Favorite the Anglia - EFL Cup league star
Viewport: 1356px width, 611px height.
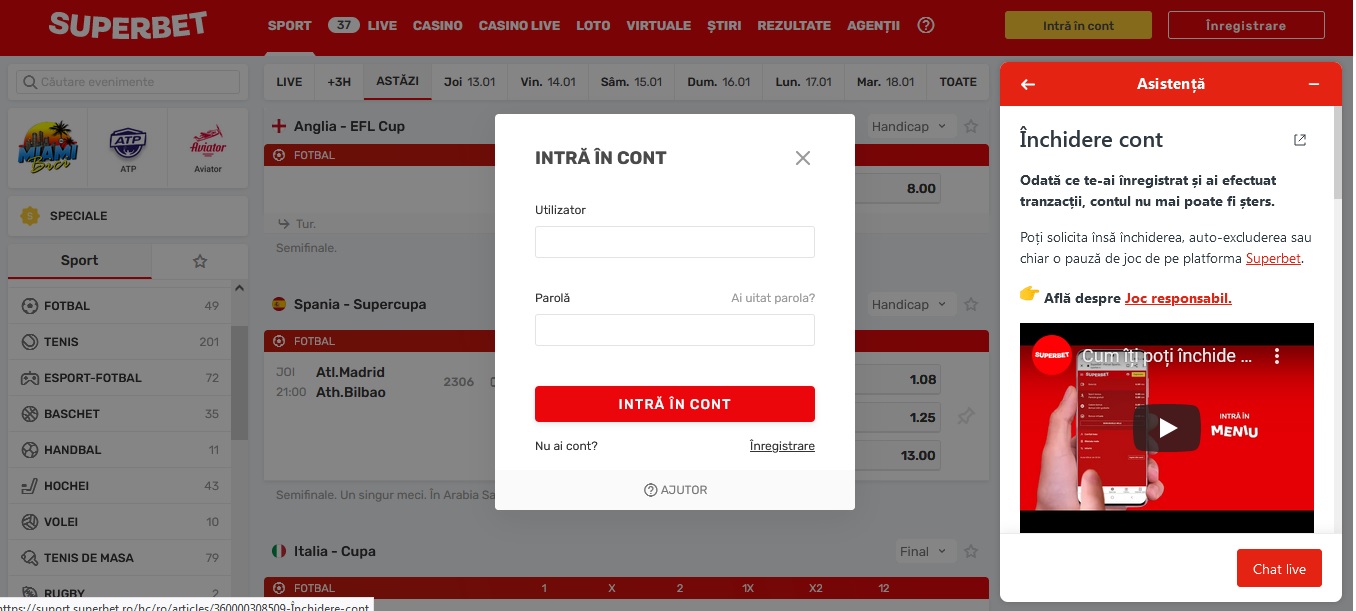[969, 127]
